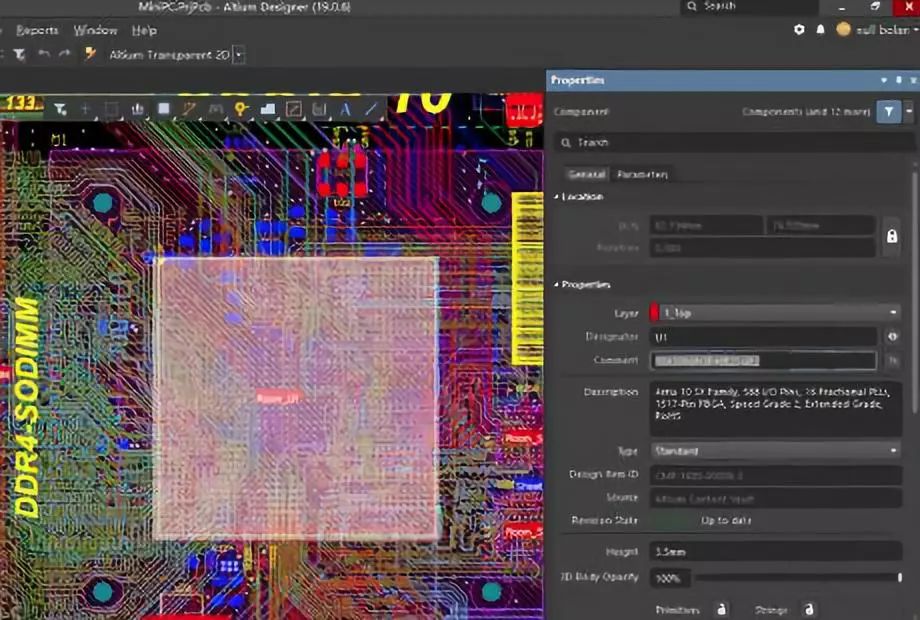The height and width of the screenshot is (620, 920).
Task: Toggle the Comment field visibility icon
Action: (x=892, y=361)
